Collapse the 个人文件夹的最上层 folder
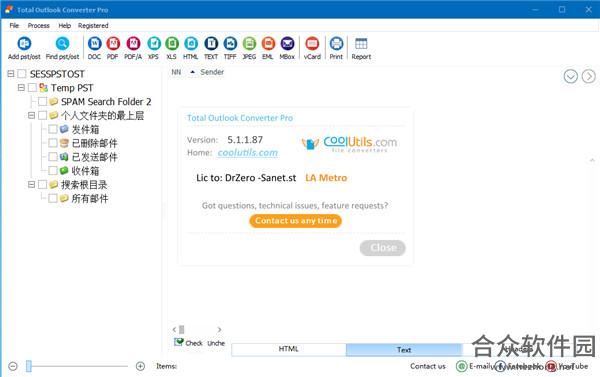 32,116
